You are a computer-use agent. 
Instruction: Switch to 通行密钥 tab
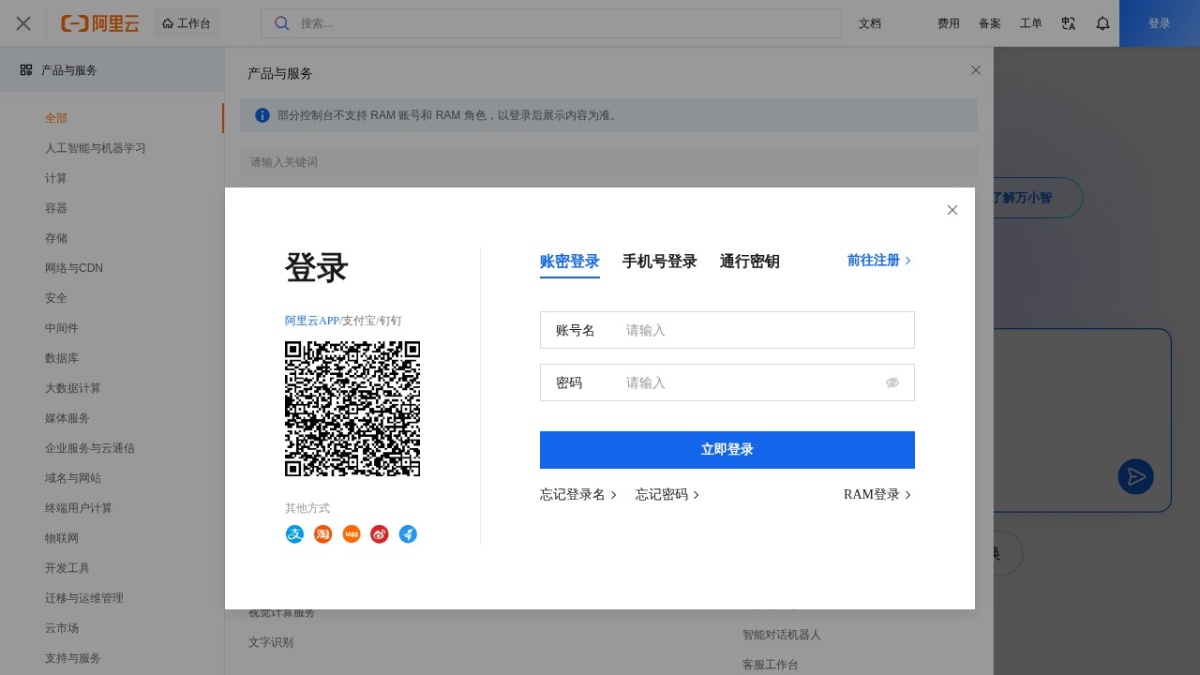749,261
